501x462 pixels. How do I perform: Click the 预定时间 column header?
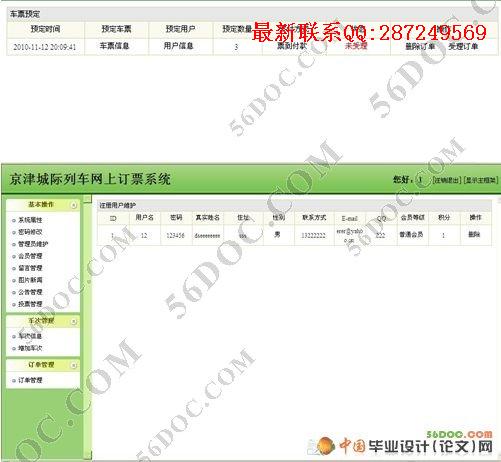[x=45, y=29]
